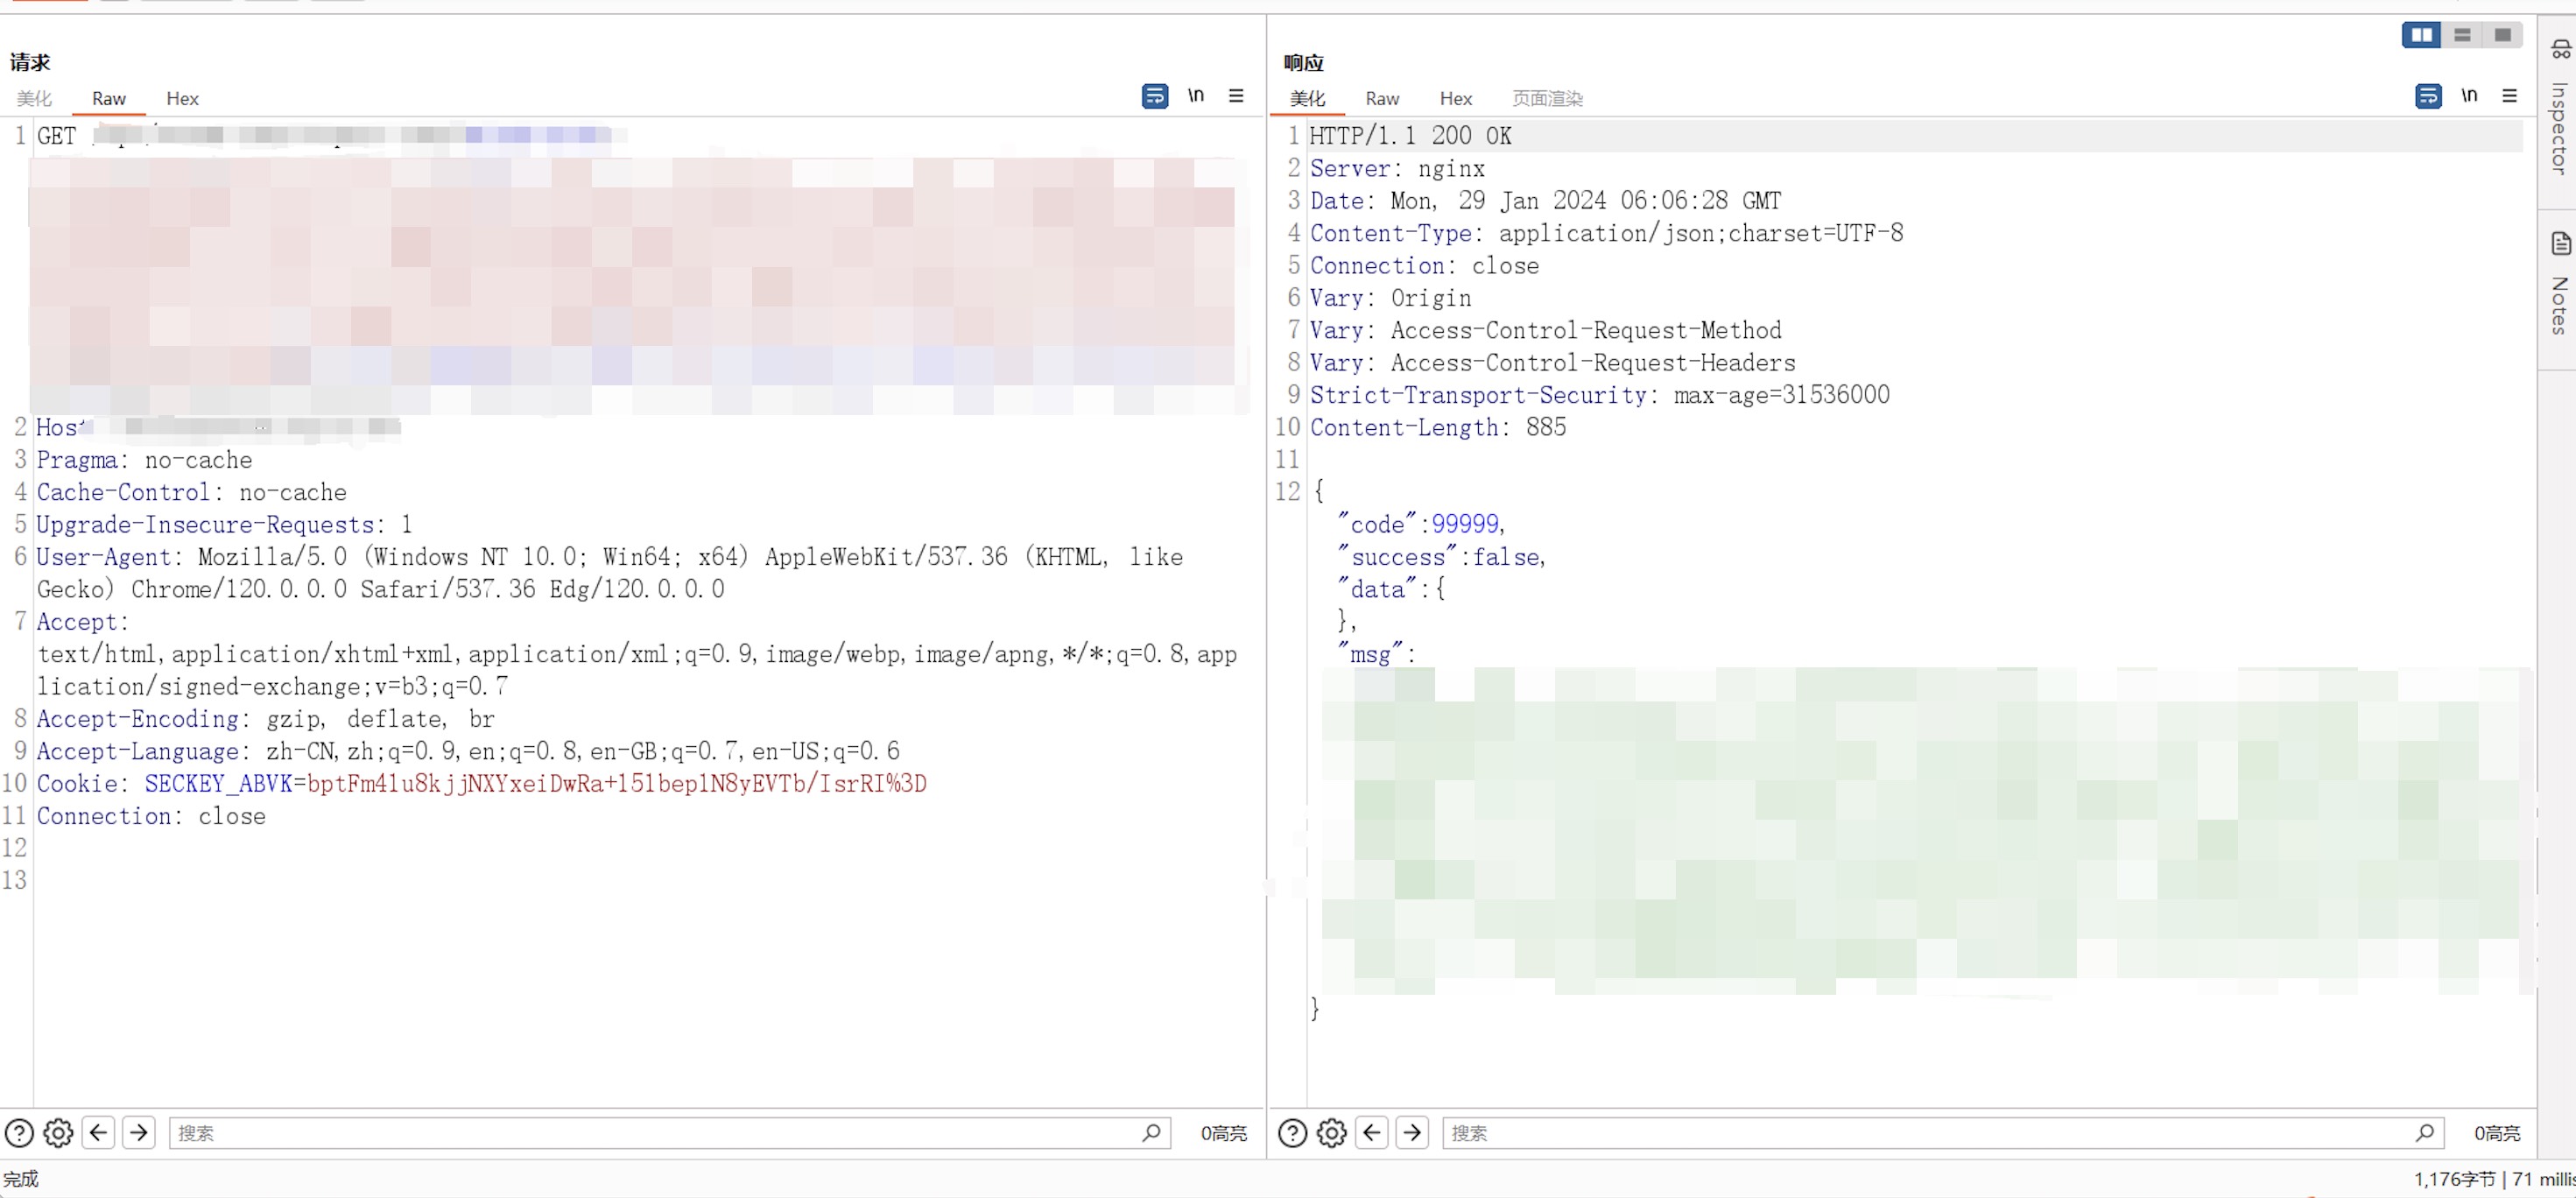Click 响应 panel title
The image size is (2576, 1198).
click(x=1303, y=63)
